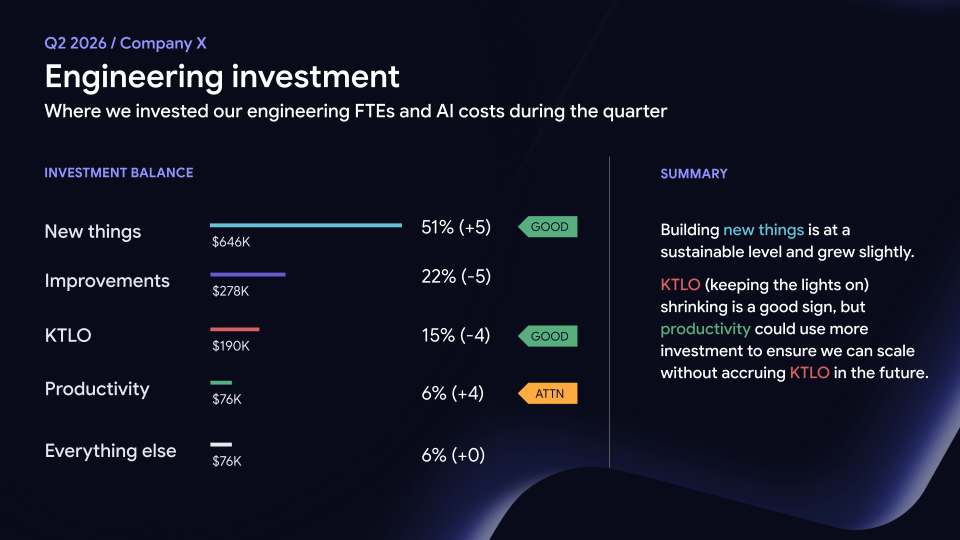Click the 51% (+5) value
The height and width of the screenshot is (540, 960).
click(456, 227)
